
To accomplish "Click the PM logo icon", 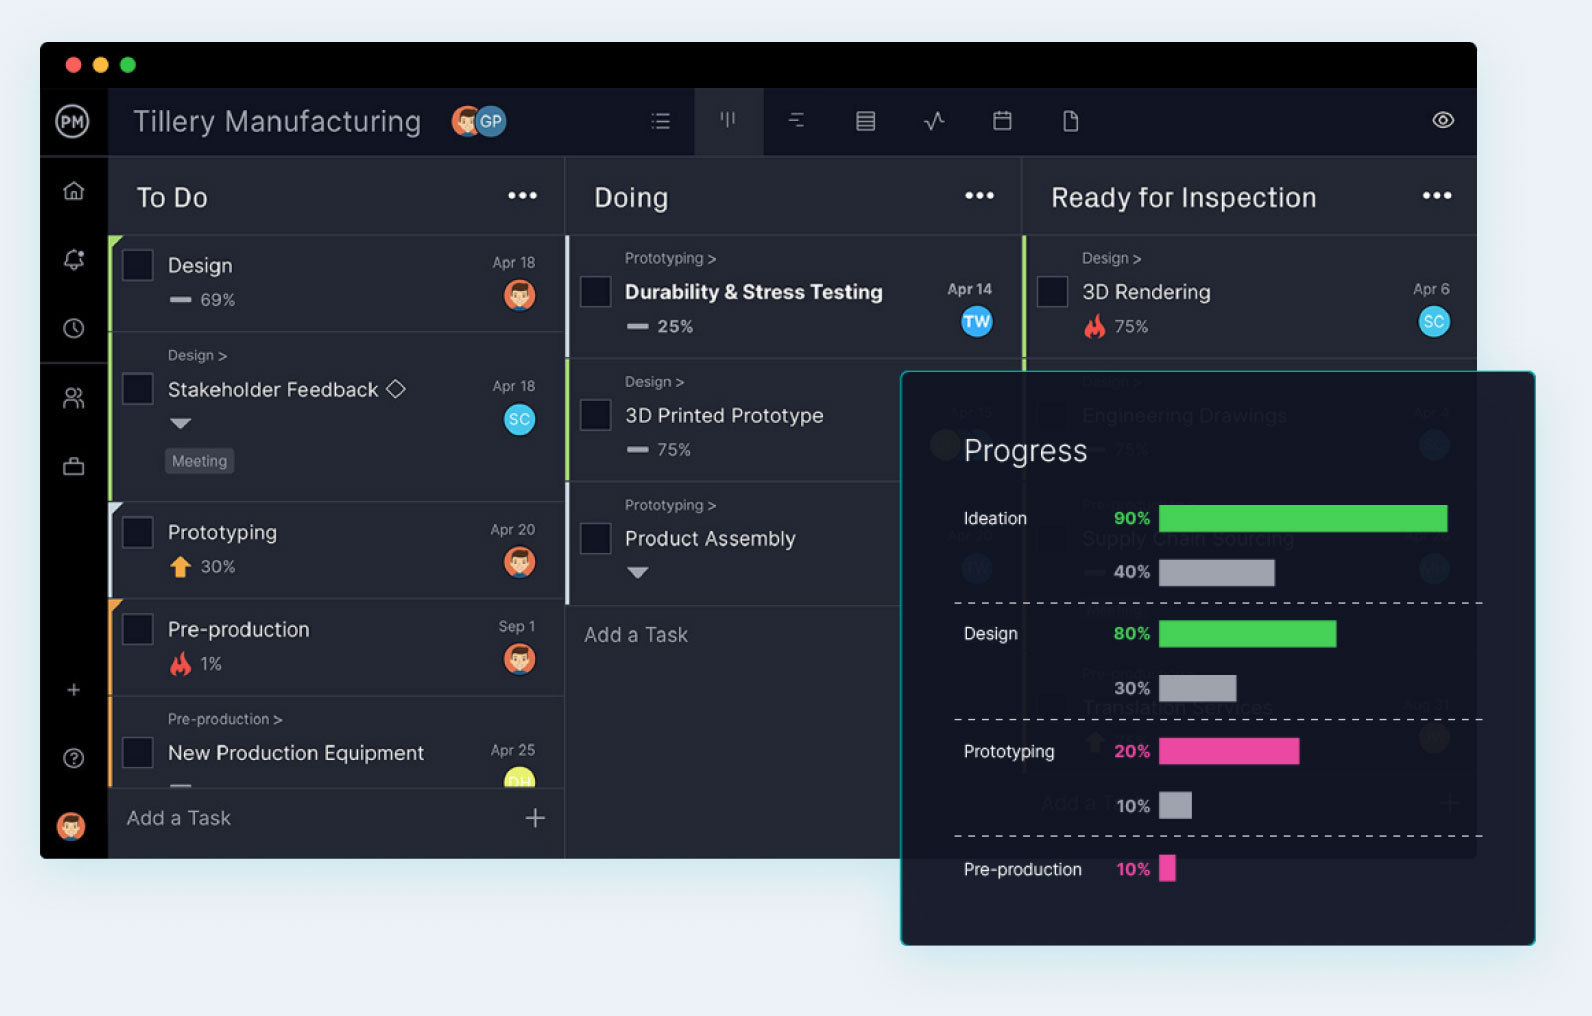I will click(x=72, y=121).
